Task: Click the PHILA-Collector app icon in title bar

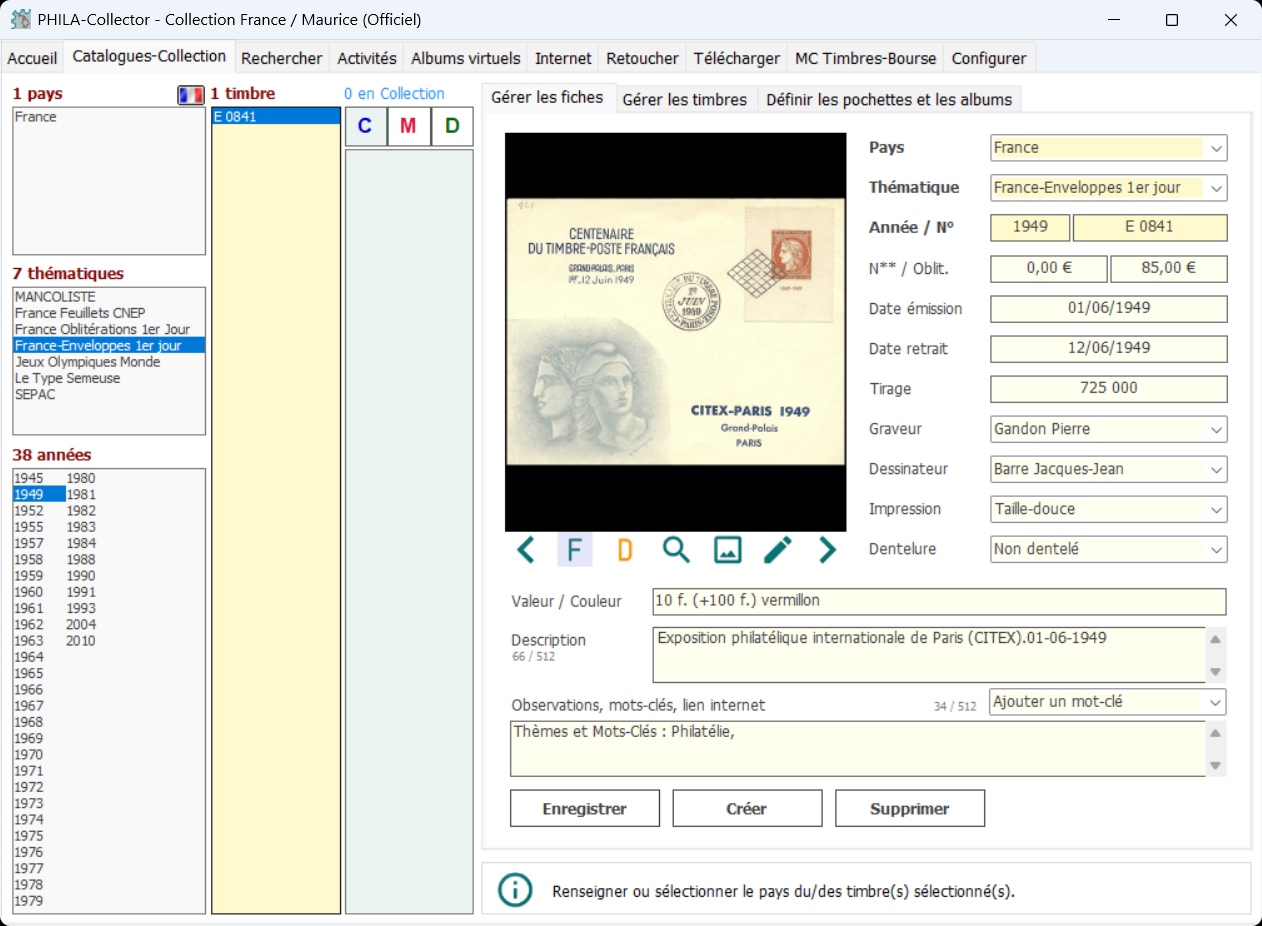Action: point(20,19)
